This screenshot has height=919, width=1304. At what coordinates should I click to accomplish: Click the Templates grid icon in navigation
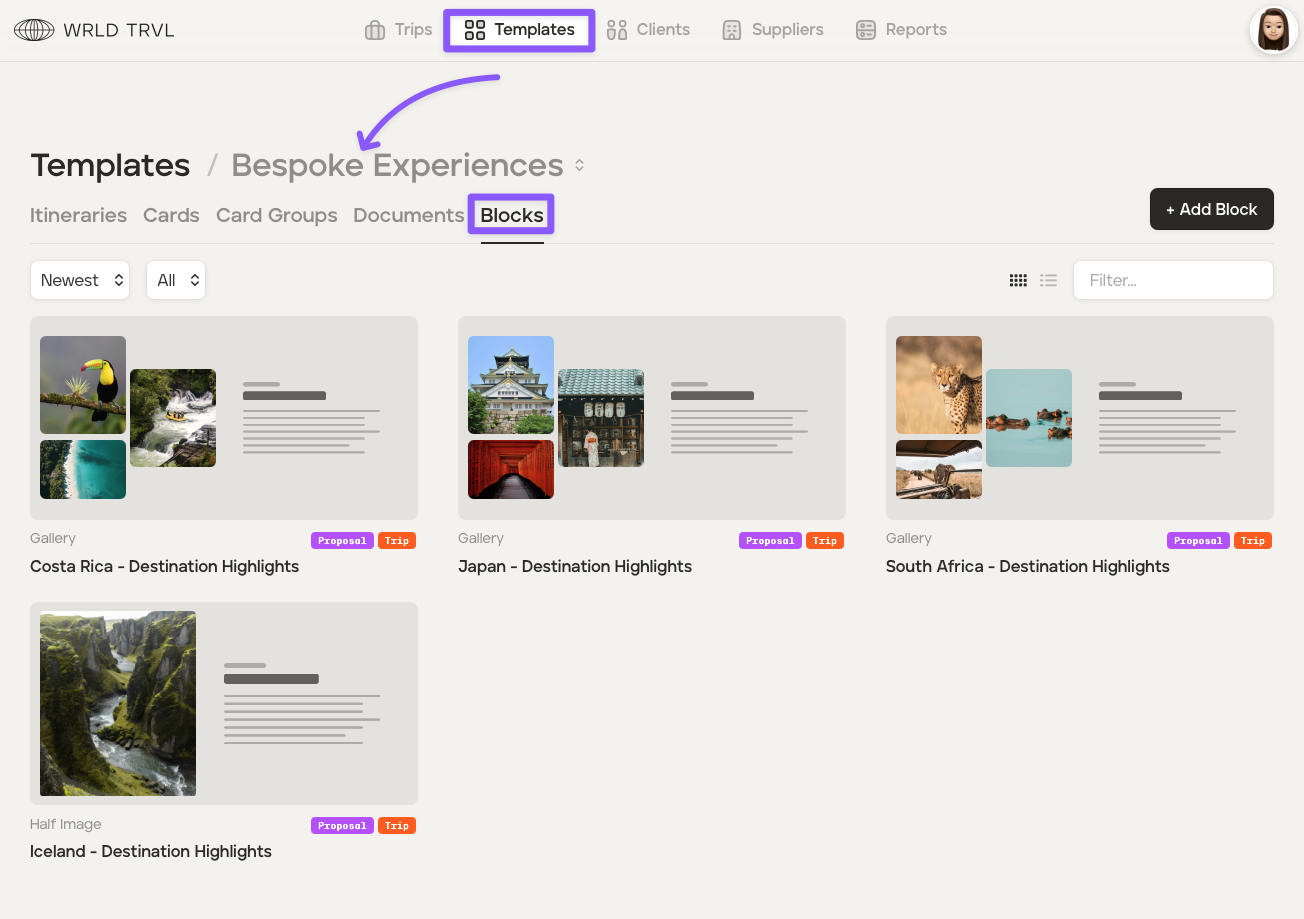(x=475, y=30)
